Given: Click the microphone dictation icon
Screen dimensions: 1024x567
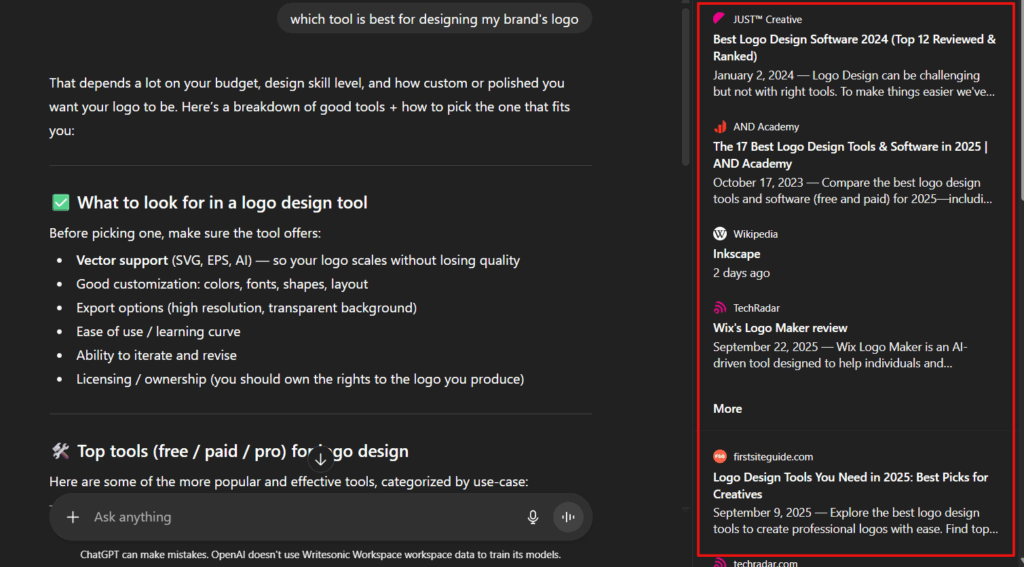Looking at the screenshot, I should click(533, 517).
